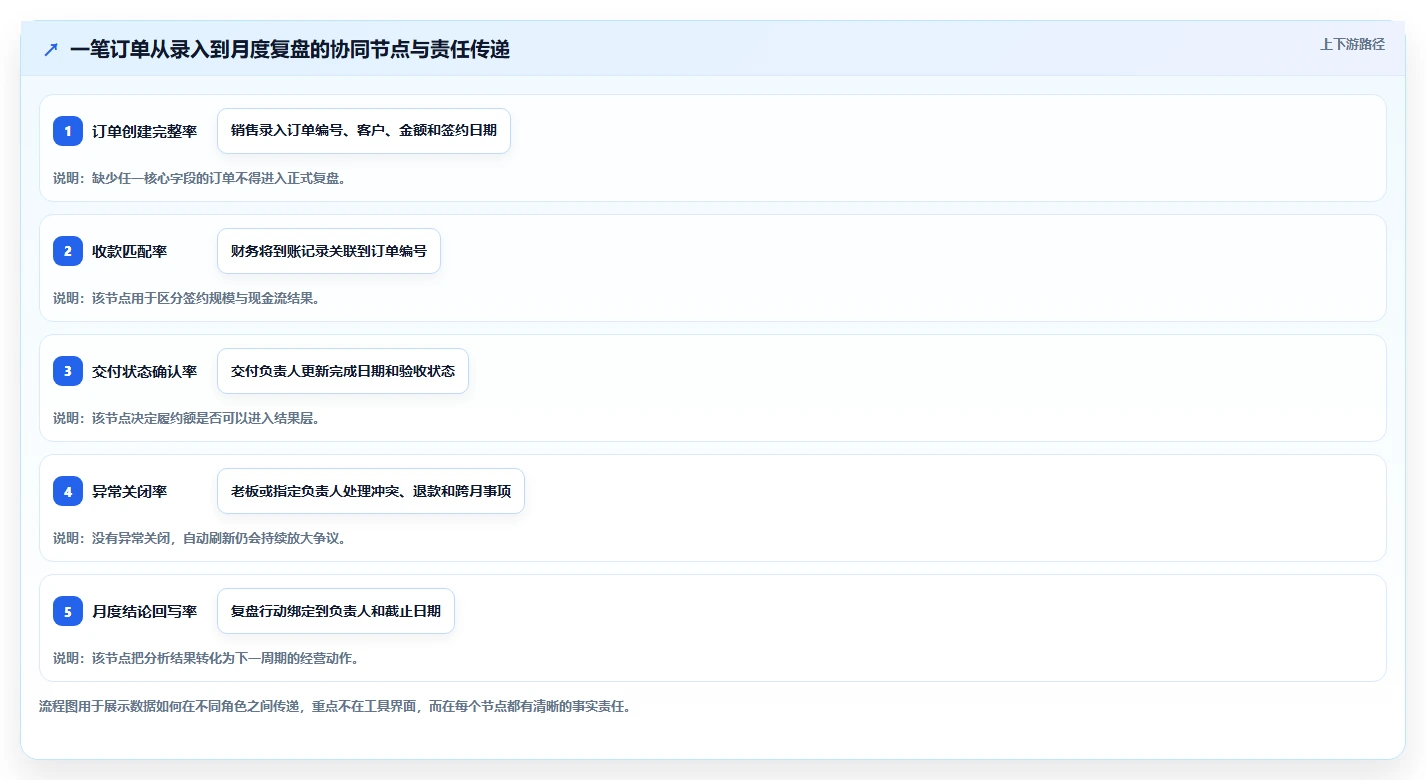
Task: Click the step 1 number badge
Action: tap(68, 131)
